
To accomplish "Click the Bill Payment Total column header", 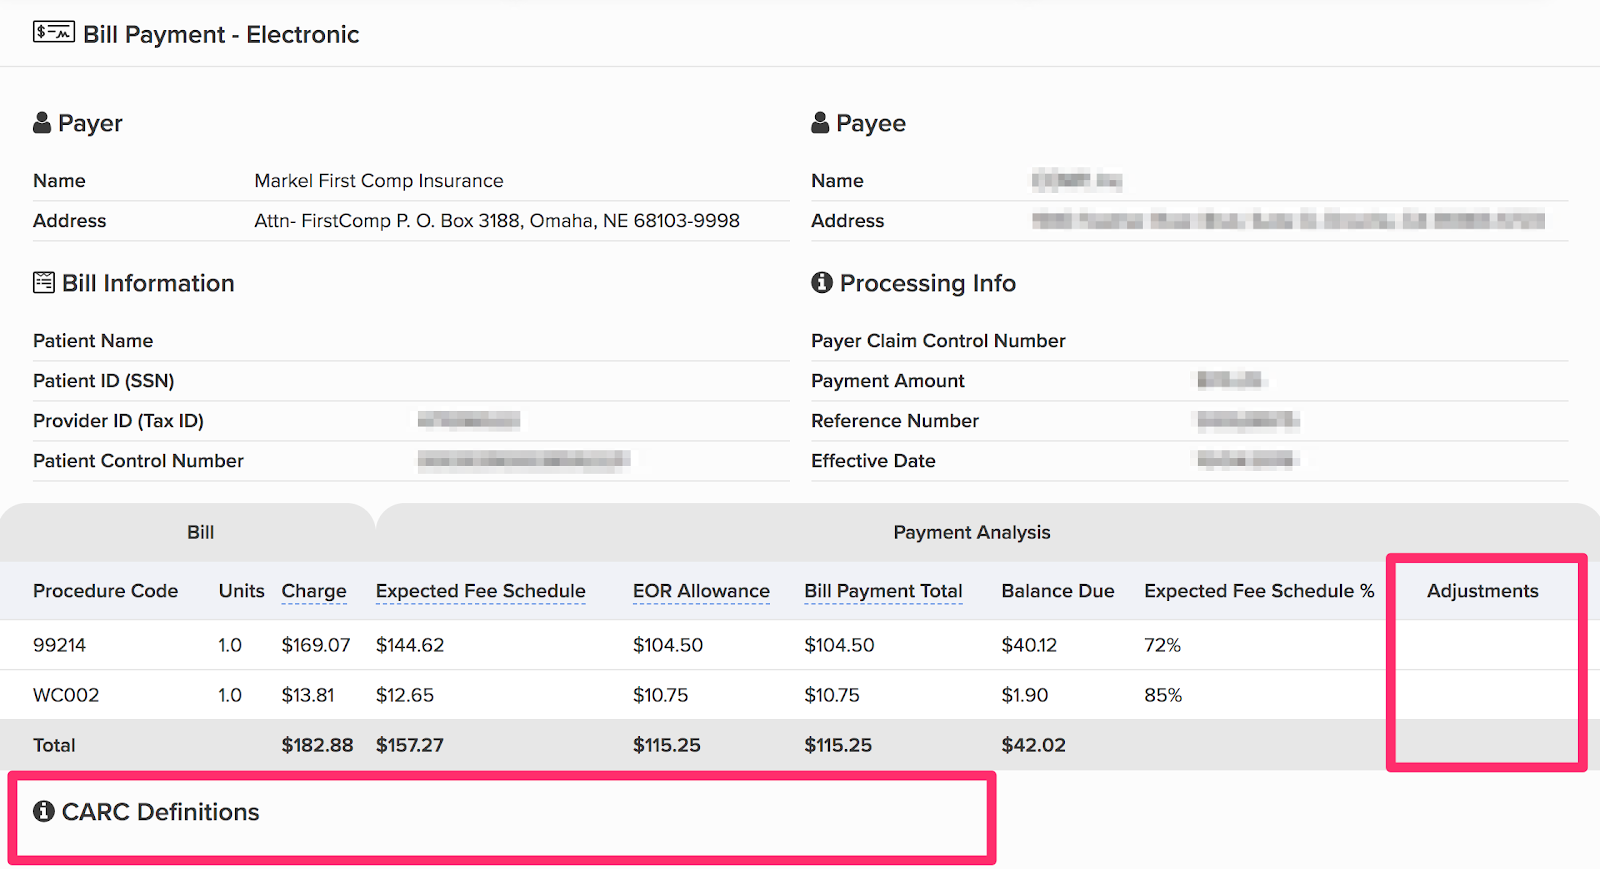I will point(883,591).
